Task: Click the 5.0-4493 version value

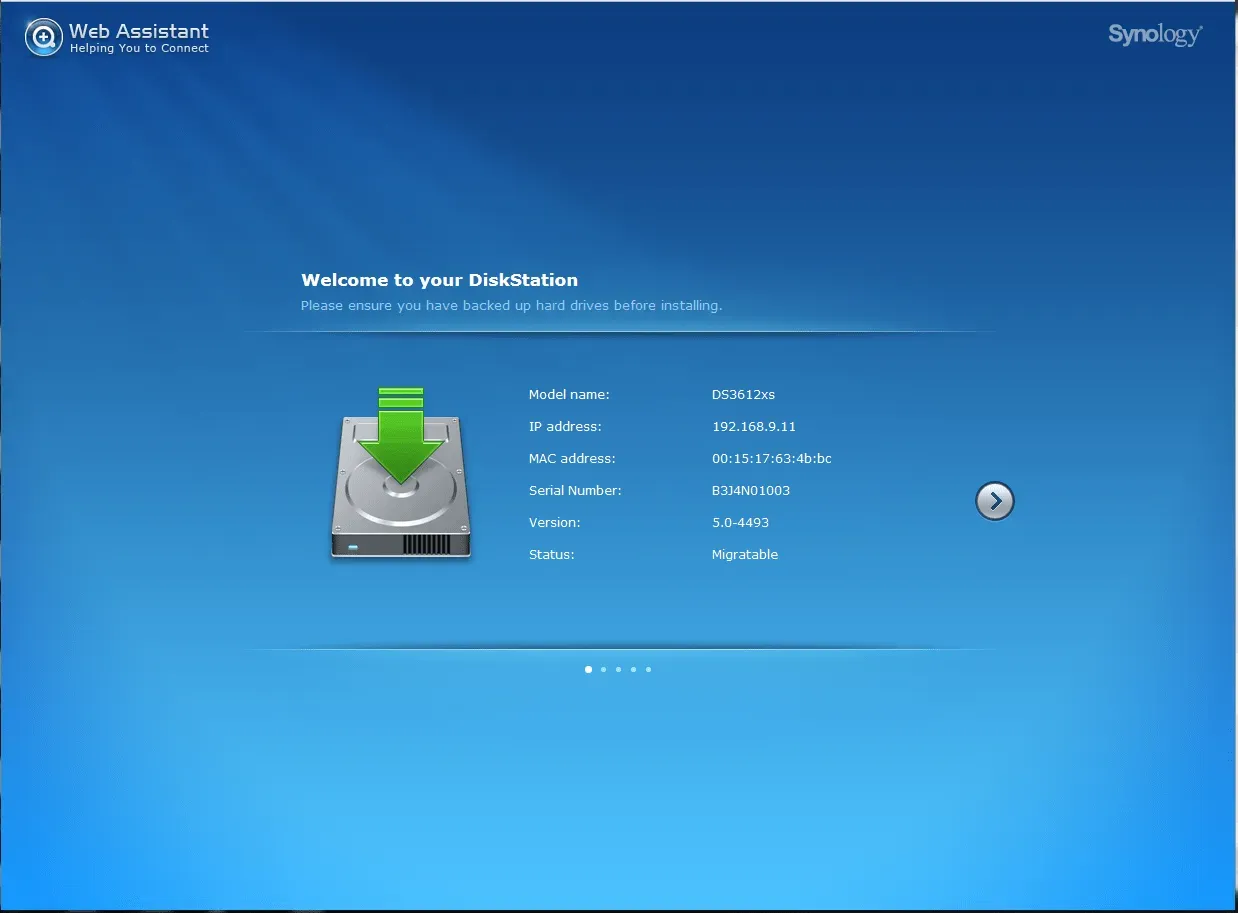Action: [740, 523]
